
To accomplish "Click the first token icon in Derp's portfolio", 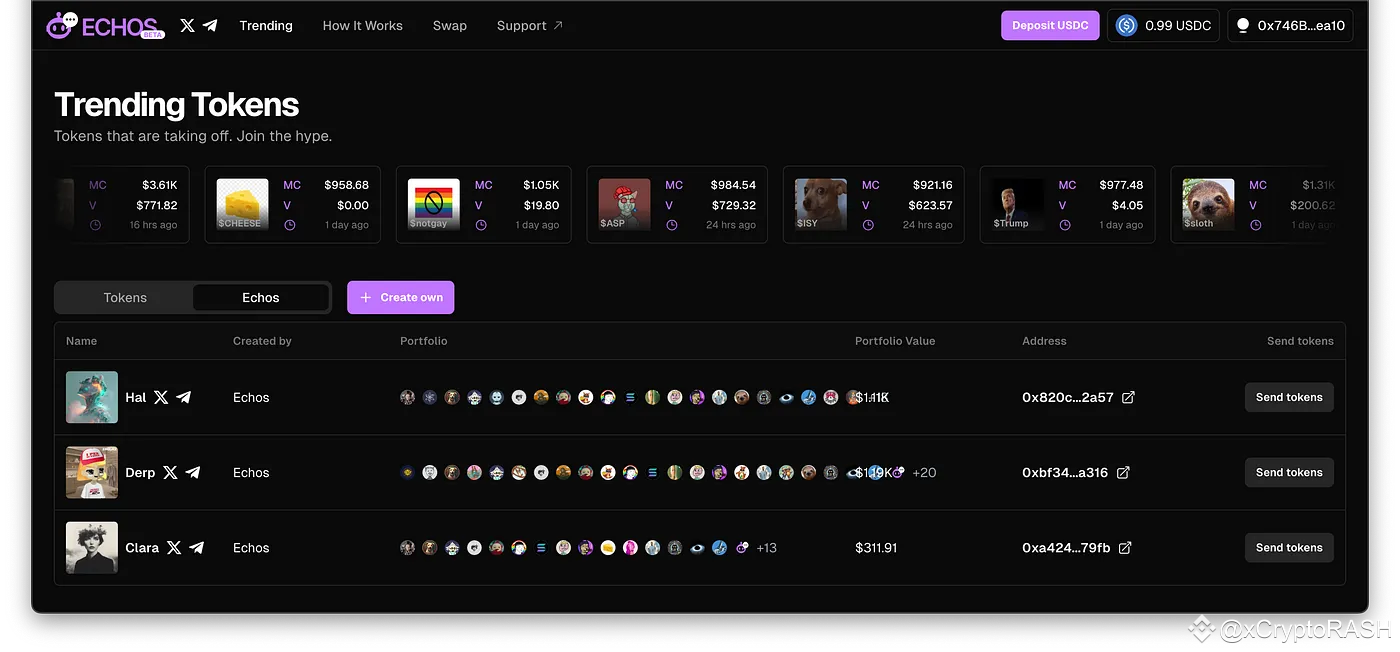I will pos(407,472).
